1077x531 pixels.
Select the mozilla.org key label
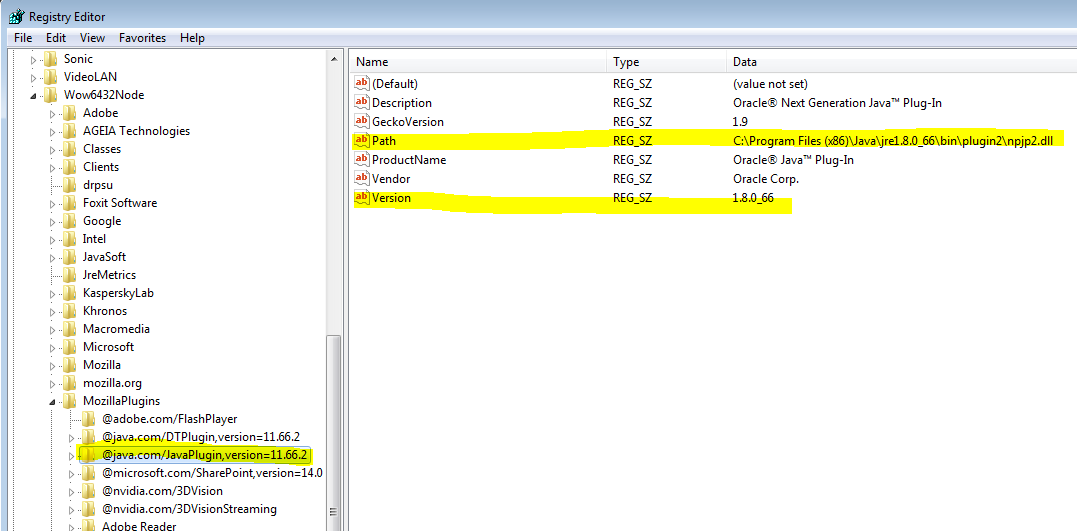[x=112, y=383]
